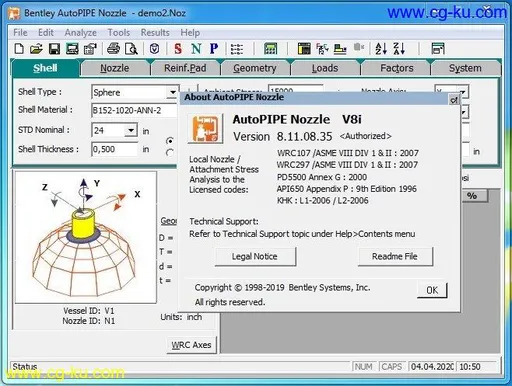Switch to the Geometry tab

point(255,68)
